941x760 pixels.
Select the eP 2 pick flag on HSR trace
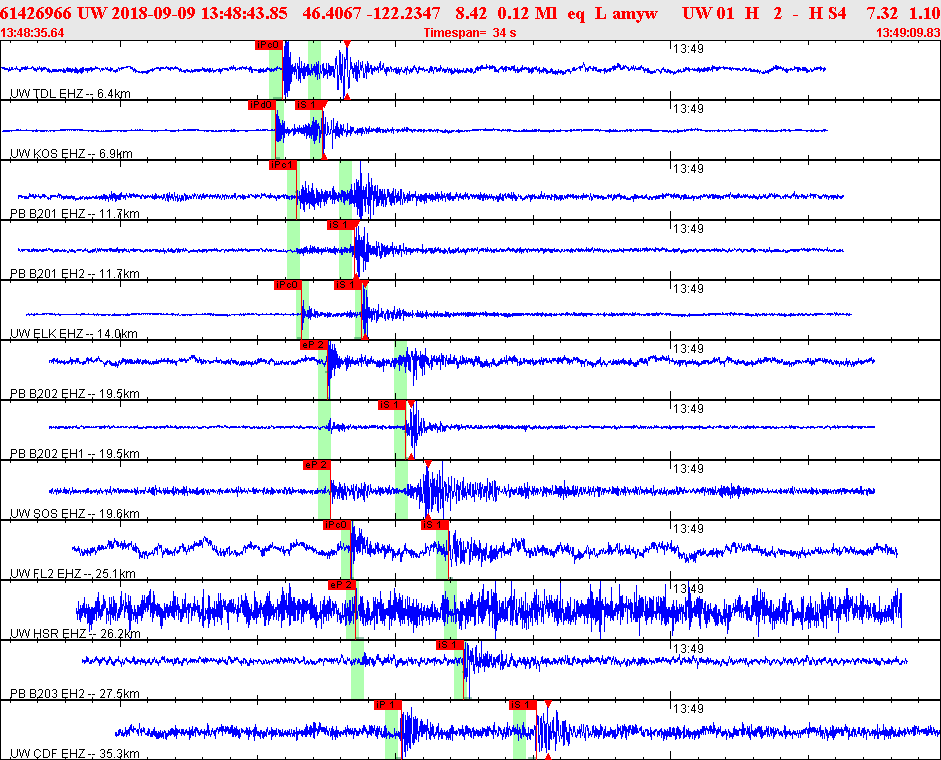click(x=342, y=585)
